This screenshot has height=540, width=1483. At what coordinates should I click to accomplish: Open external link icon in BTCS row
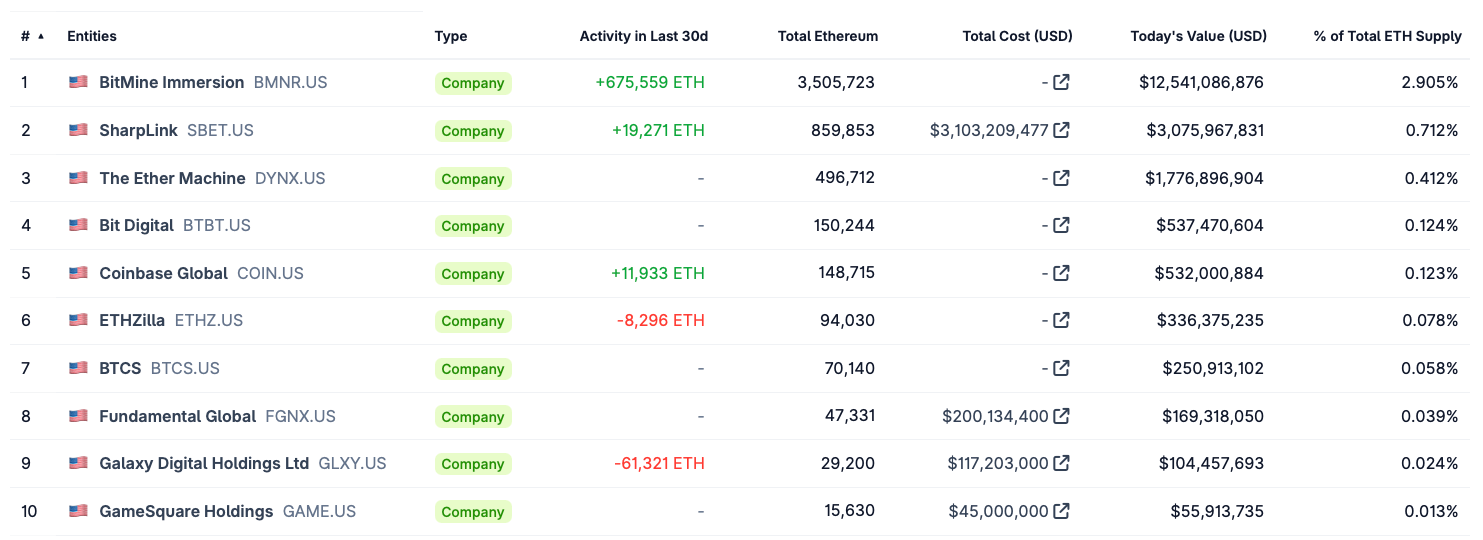(x=1062, y=368)
